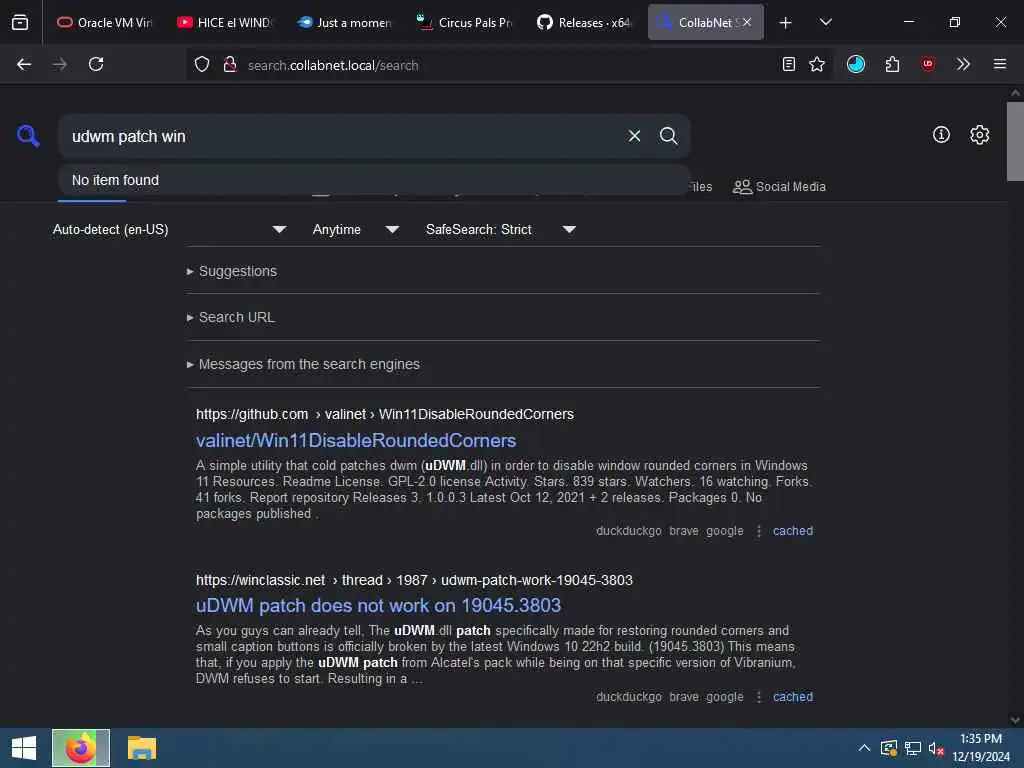The width and height of the screenshot is (1024, 768).
Task: Clear the search query with X
Action: coord(634,136)
